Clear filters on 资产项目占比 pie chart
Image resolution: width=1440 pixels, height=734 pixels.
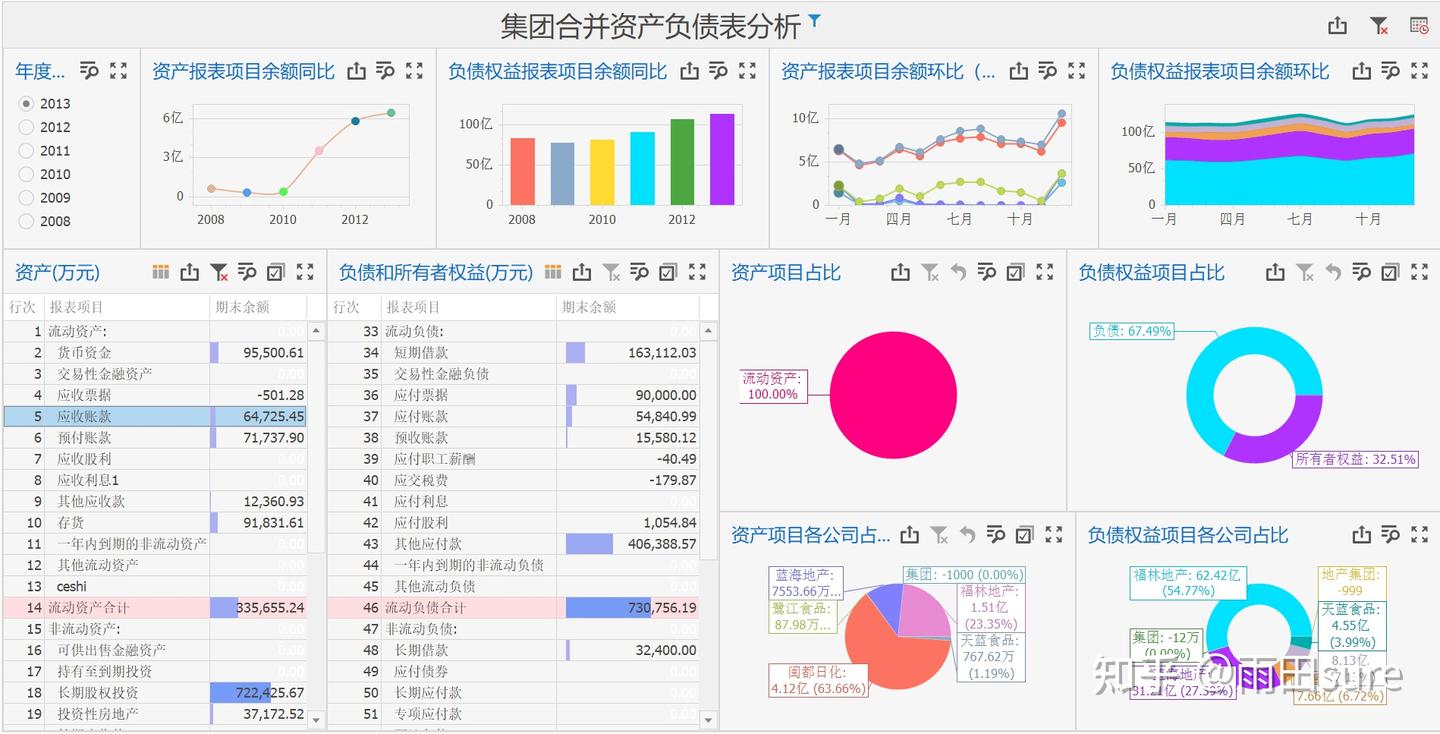coord(930,271)
